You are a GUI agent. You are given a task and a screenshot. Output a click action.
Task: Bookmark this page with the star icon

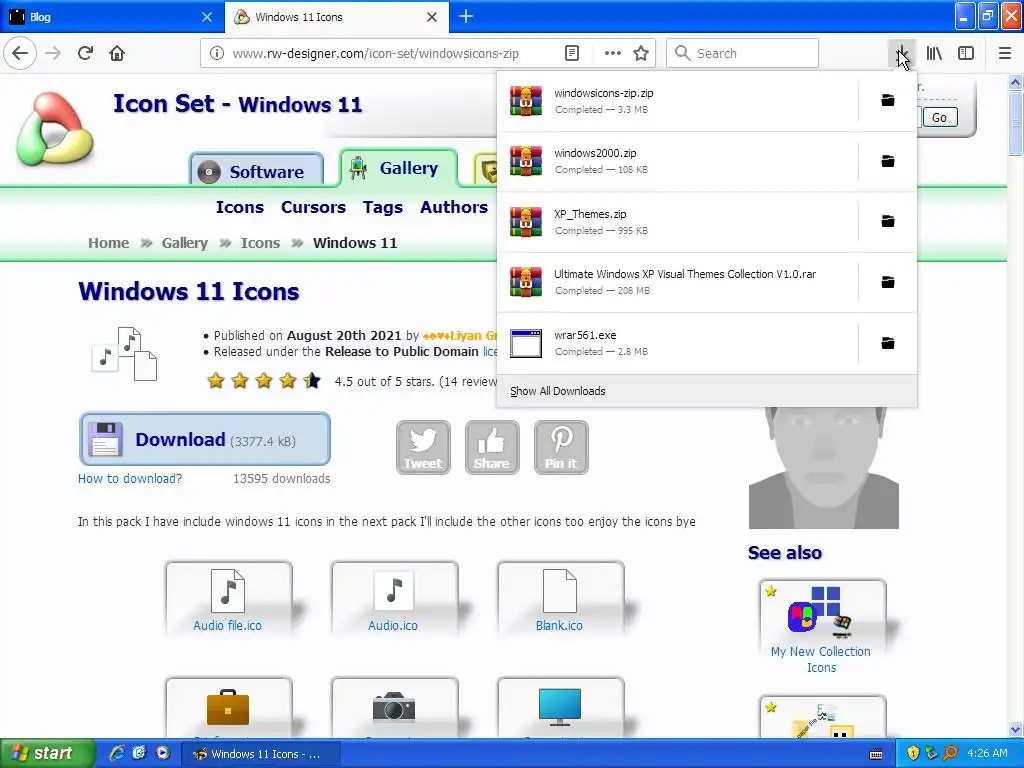tap(641, 54)
